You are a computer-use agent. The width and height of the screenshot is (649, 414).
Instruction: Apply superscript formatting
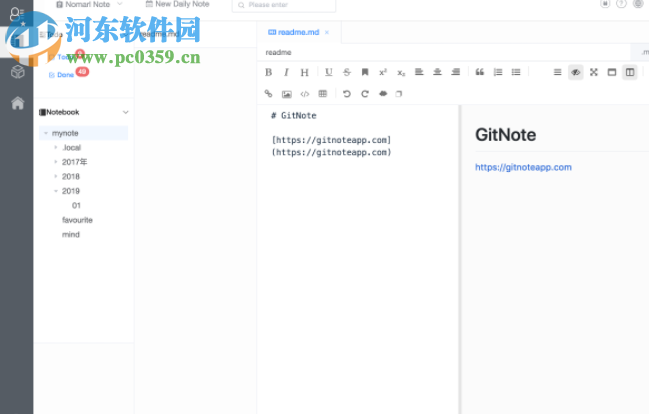click(383, 72)
